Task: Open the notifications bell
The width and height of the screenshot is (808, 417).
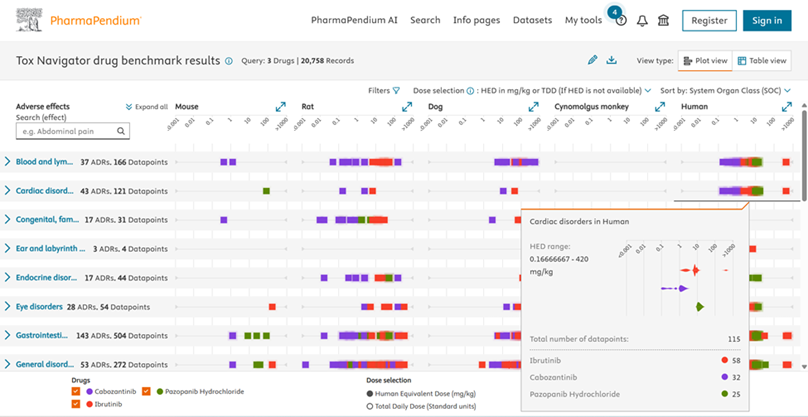Action: (x=642, y=20)
